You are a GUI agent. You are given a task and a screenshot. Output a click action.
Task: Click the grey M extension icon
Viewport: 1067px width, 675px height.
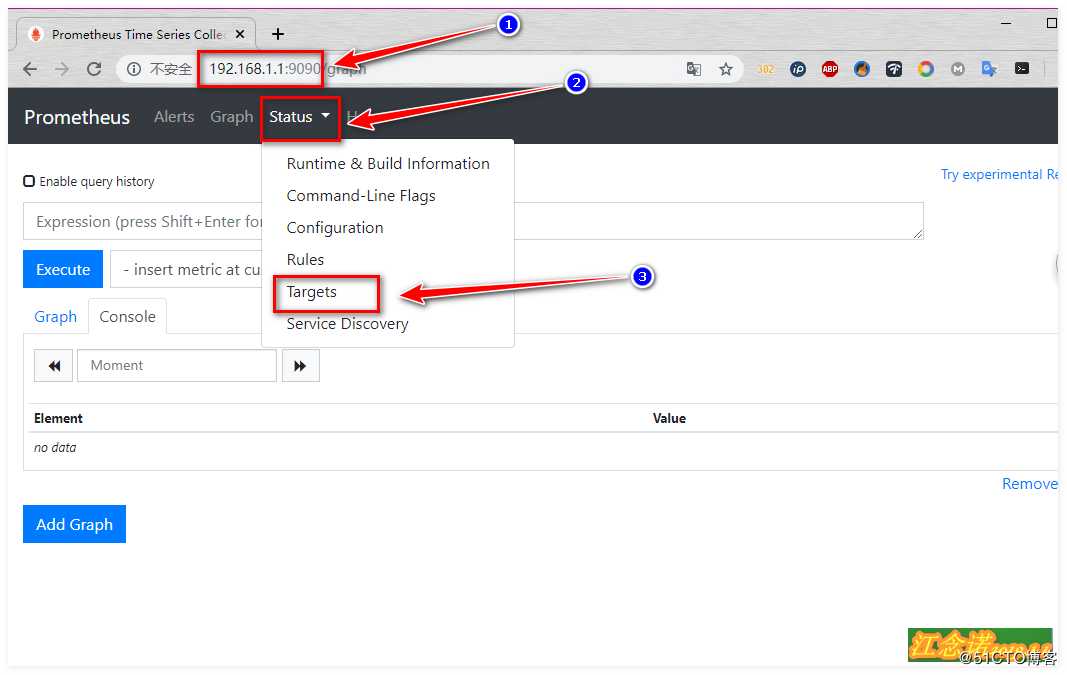point(957,69)
